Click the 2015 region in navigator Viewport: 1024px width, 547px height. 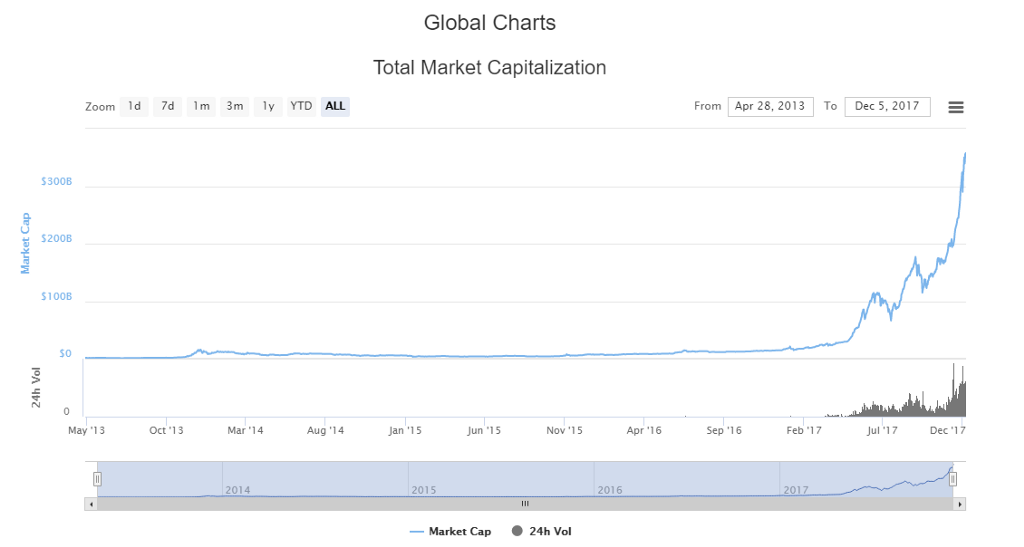pos(500,478)
